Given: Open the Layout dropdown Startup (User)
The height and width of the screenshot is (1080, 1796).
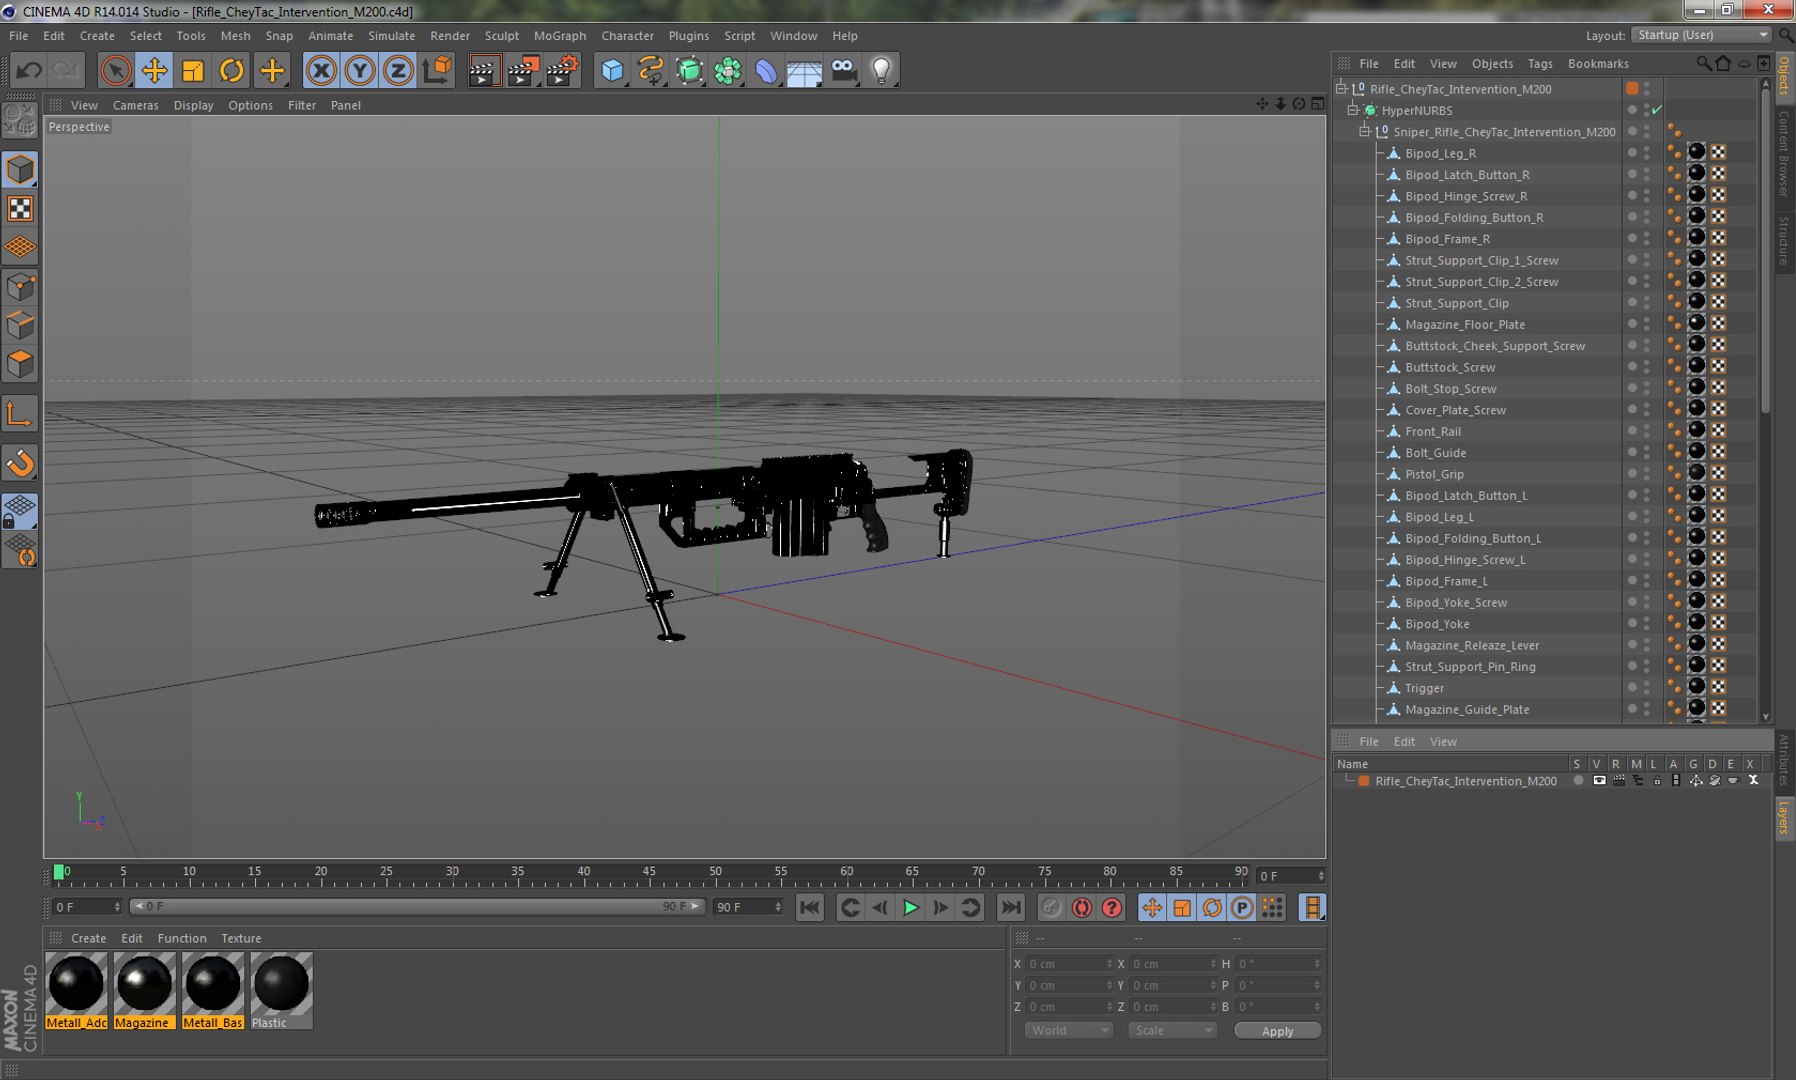Looking at the screenshot, I should [x=1702, y=35].
